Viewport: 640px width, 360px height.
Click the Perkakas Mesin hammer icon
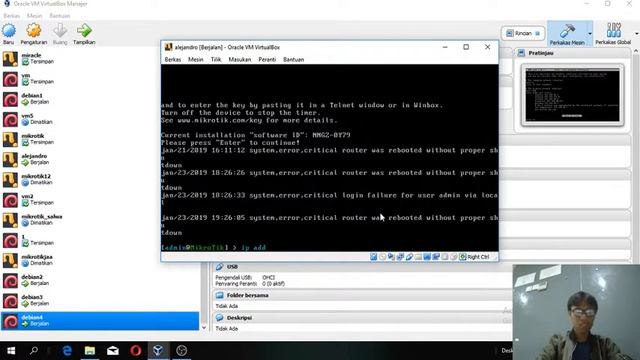point(567,30)
